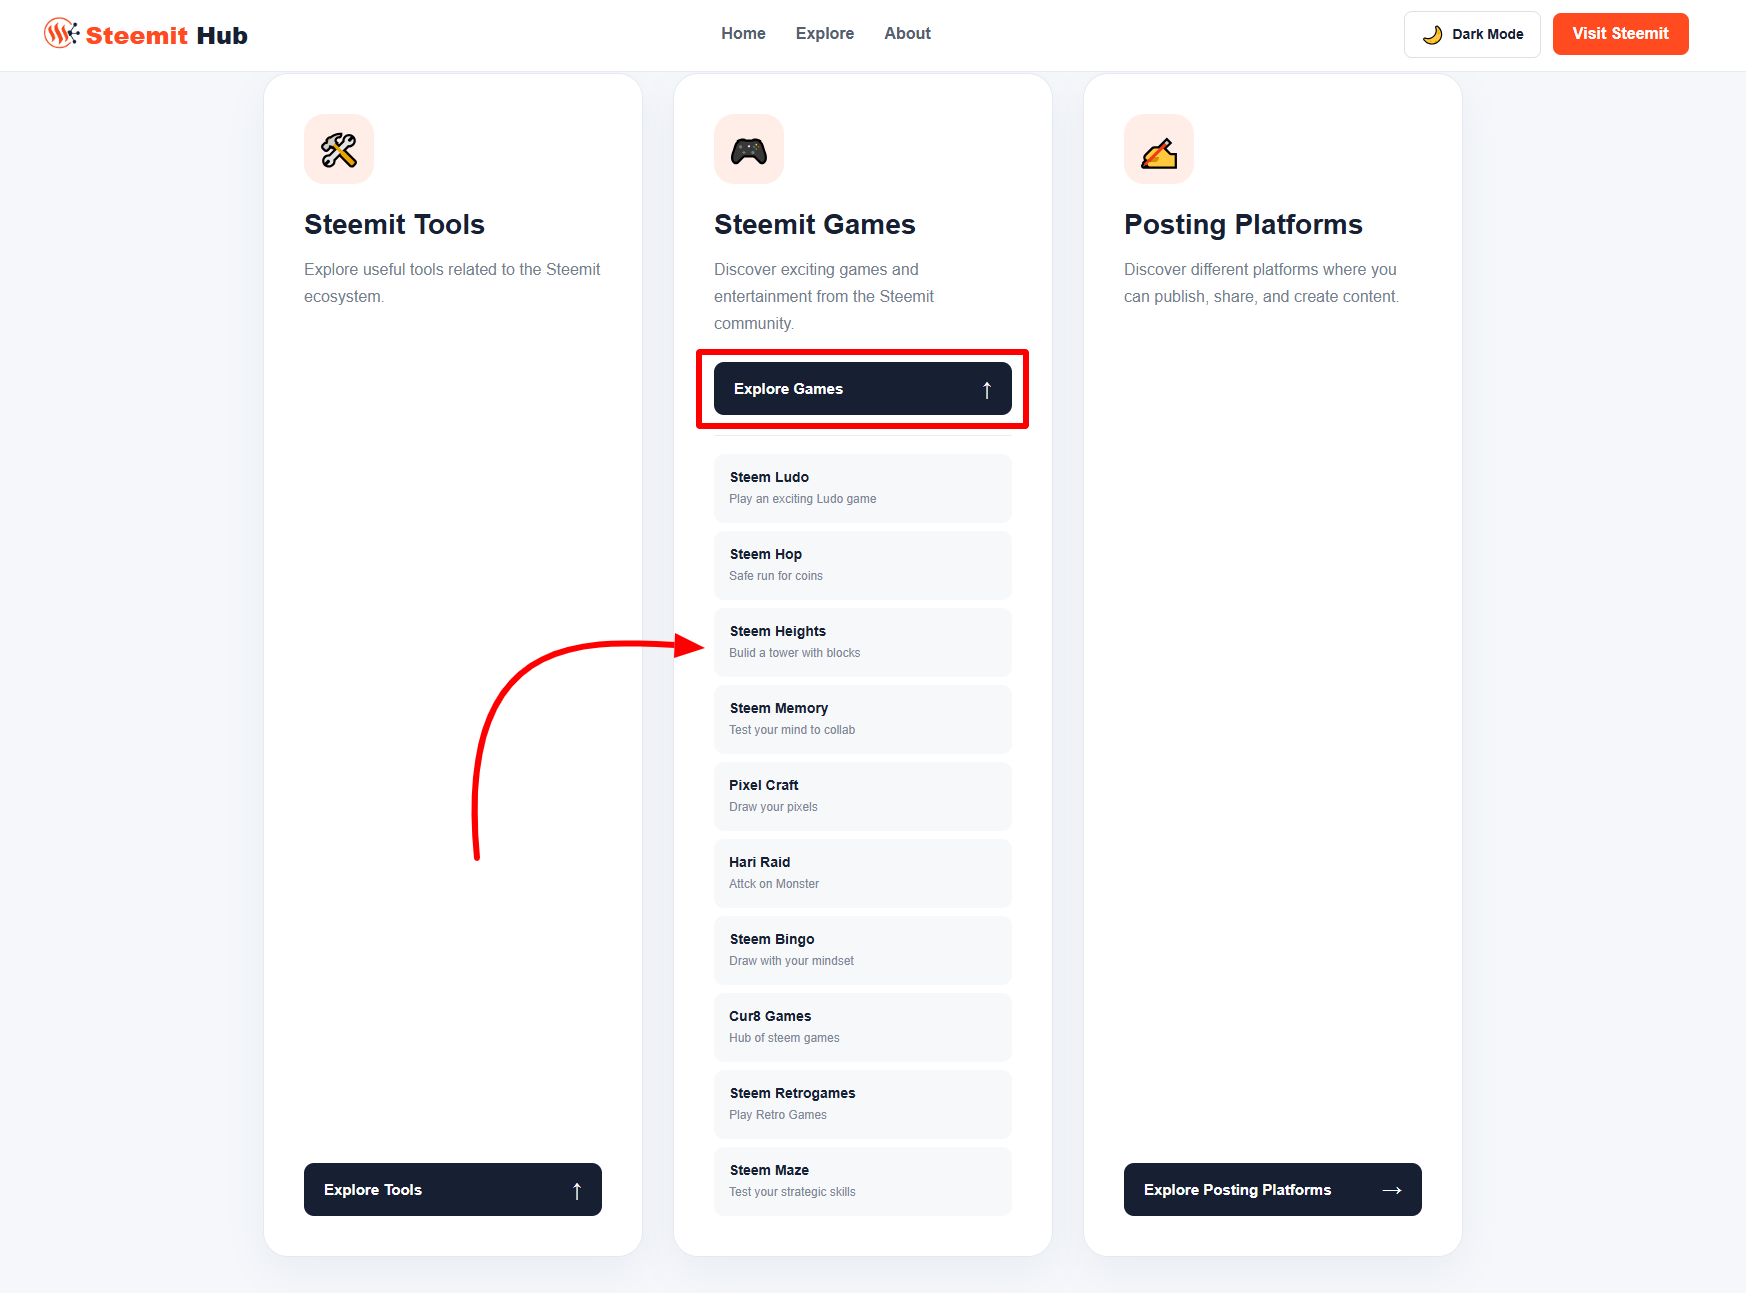Toggle Dark Mode
The width and height of the screenshot is (1746, 1293).
pyautogui.click(x=1472, y=35)
